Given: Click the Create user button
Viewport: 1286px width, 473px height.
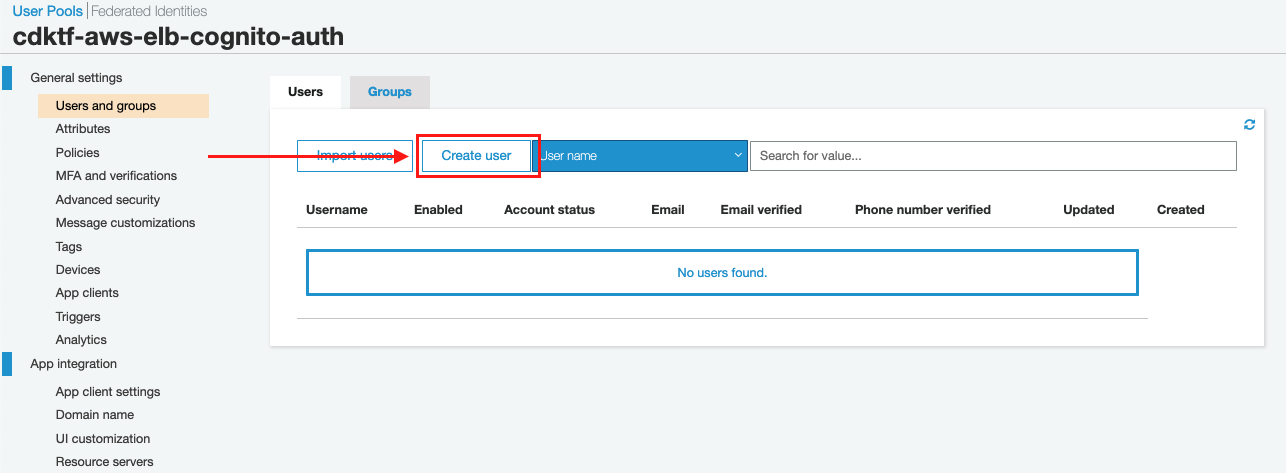Looking at the screenshot, I should [476, 156].
